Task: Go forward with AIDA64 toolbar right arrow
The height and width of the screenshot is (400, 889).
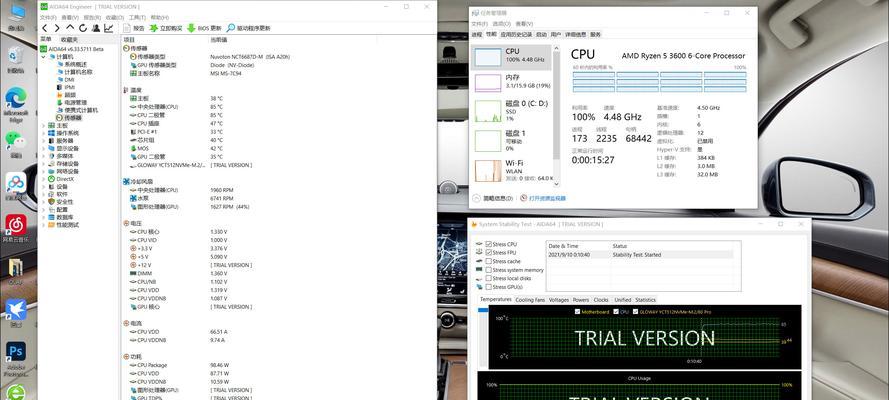Action: [x=57, y=28]
